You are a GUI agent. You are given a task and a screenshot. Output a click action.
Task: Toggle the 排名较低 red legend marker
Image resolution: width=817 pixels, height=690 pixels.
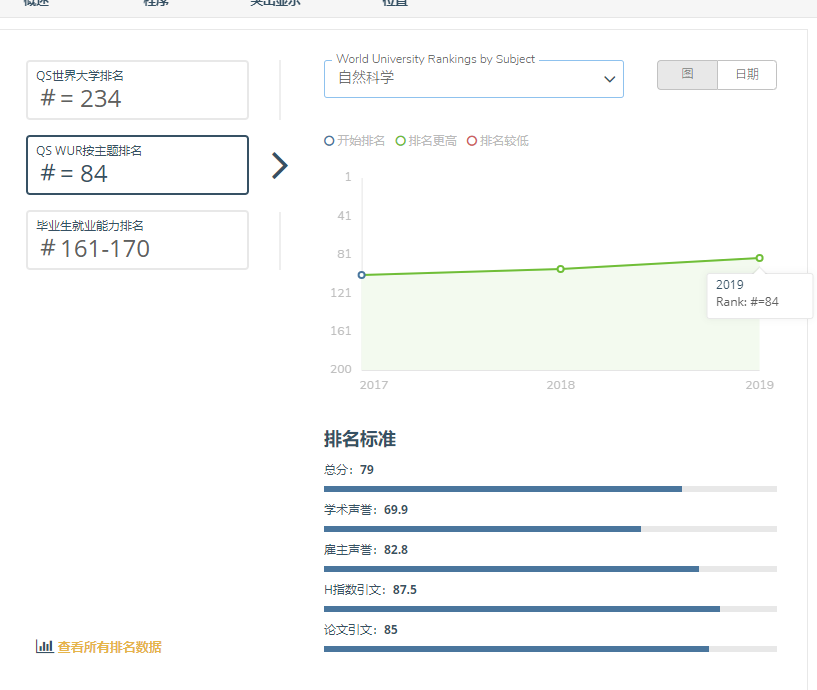click(472, 141)
